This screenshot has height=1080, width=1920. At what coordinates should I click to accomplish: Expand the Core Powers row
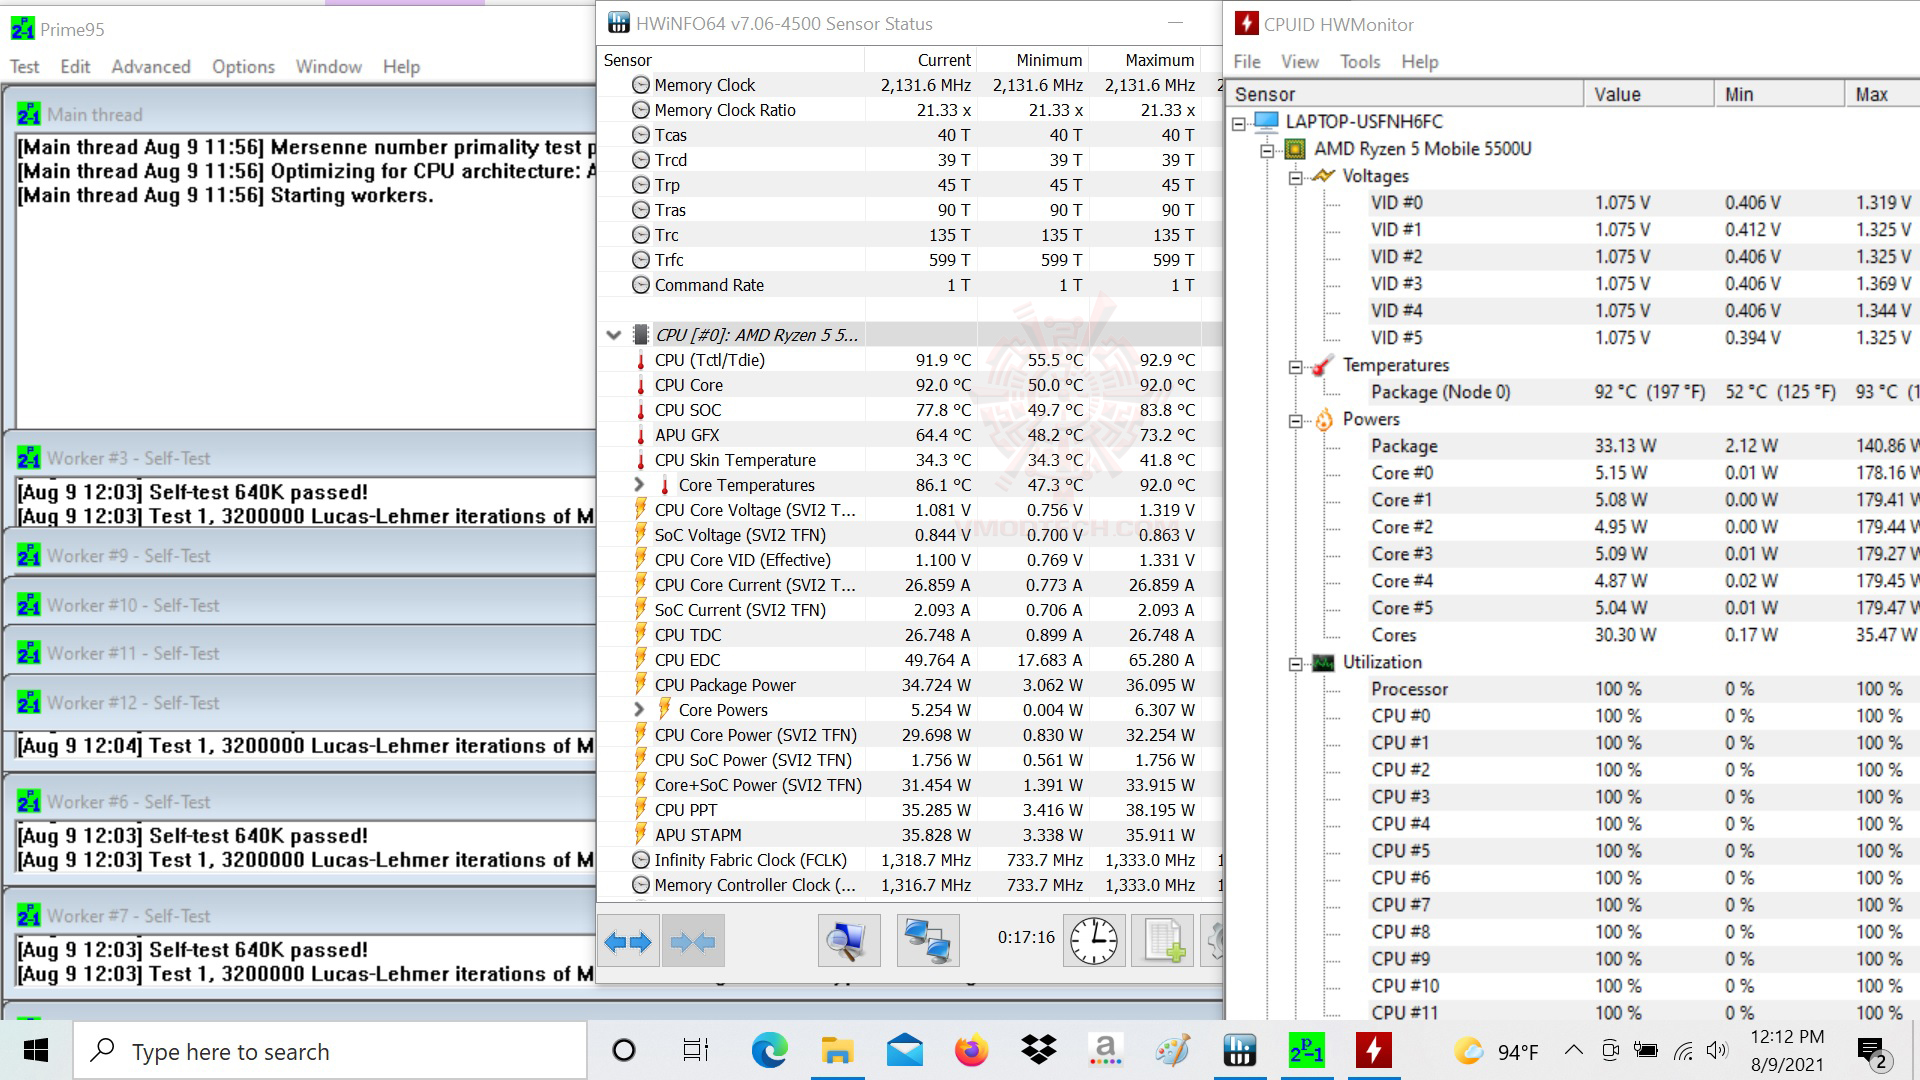click(x=639, y=710)
